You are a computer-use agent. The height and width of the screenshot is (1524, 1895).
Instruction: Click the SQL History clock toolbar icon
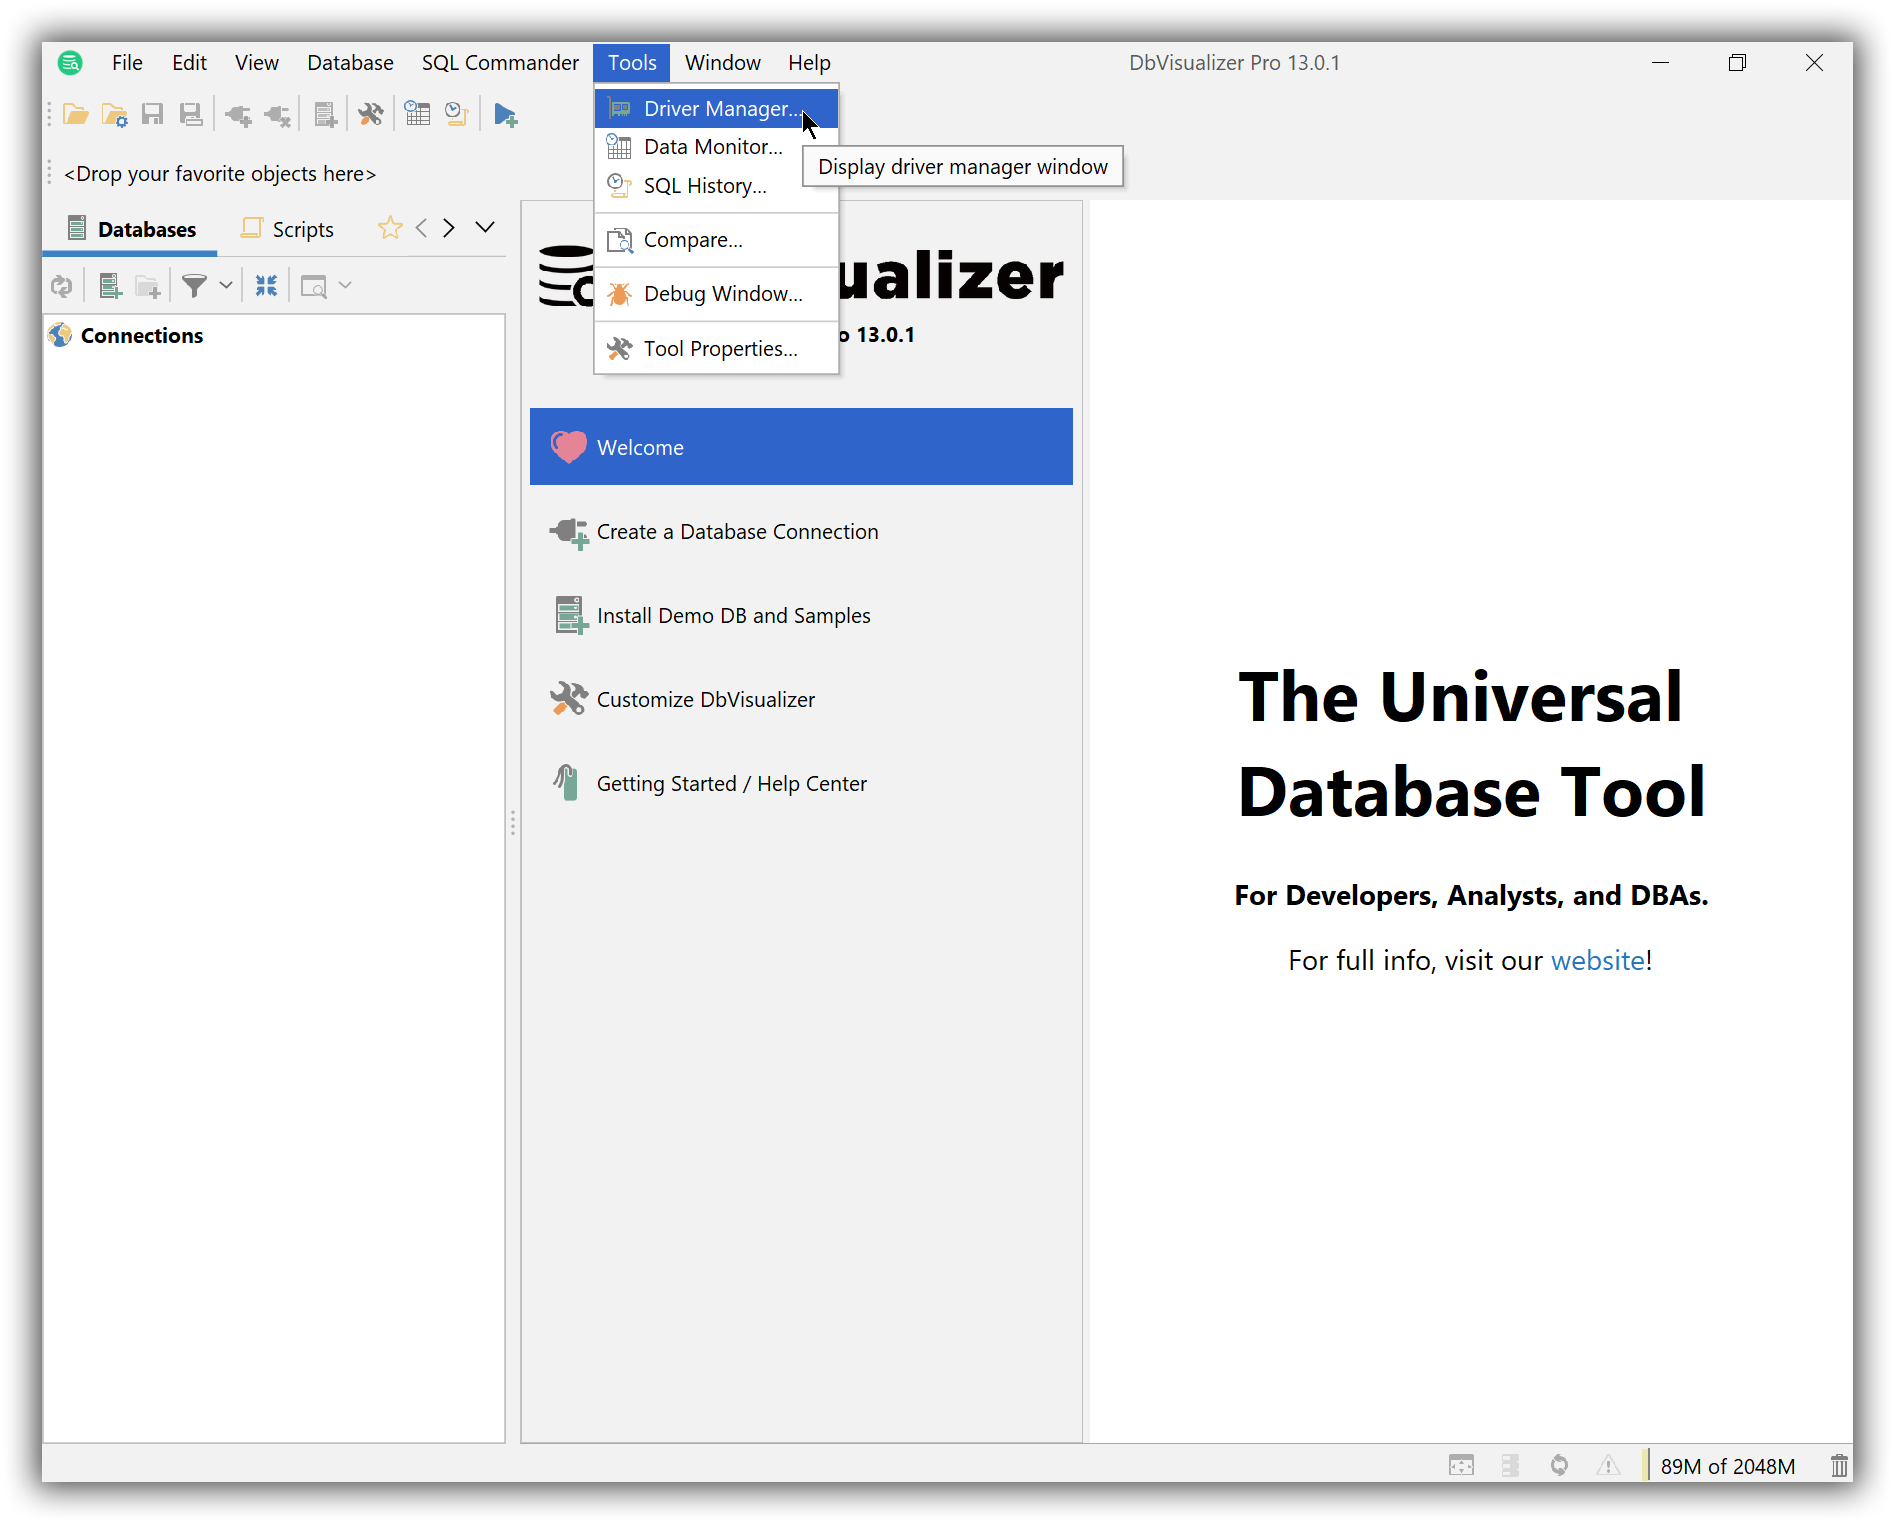[457, 115]
